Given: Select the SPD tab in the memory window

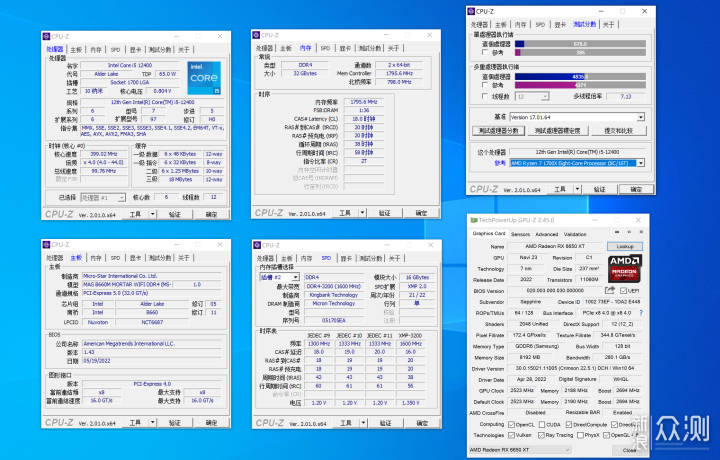Looking at the screenshot, I should (325, 48).
